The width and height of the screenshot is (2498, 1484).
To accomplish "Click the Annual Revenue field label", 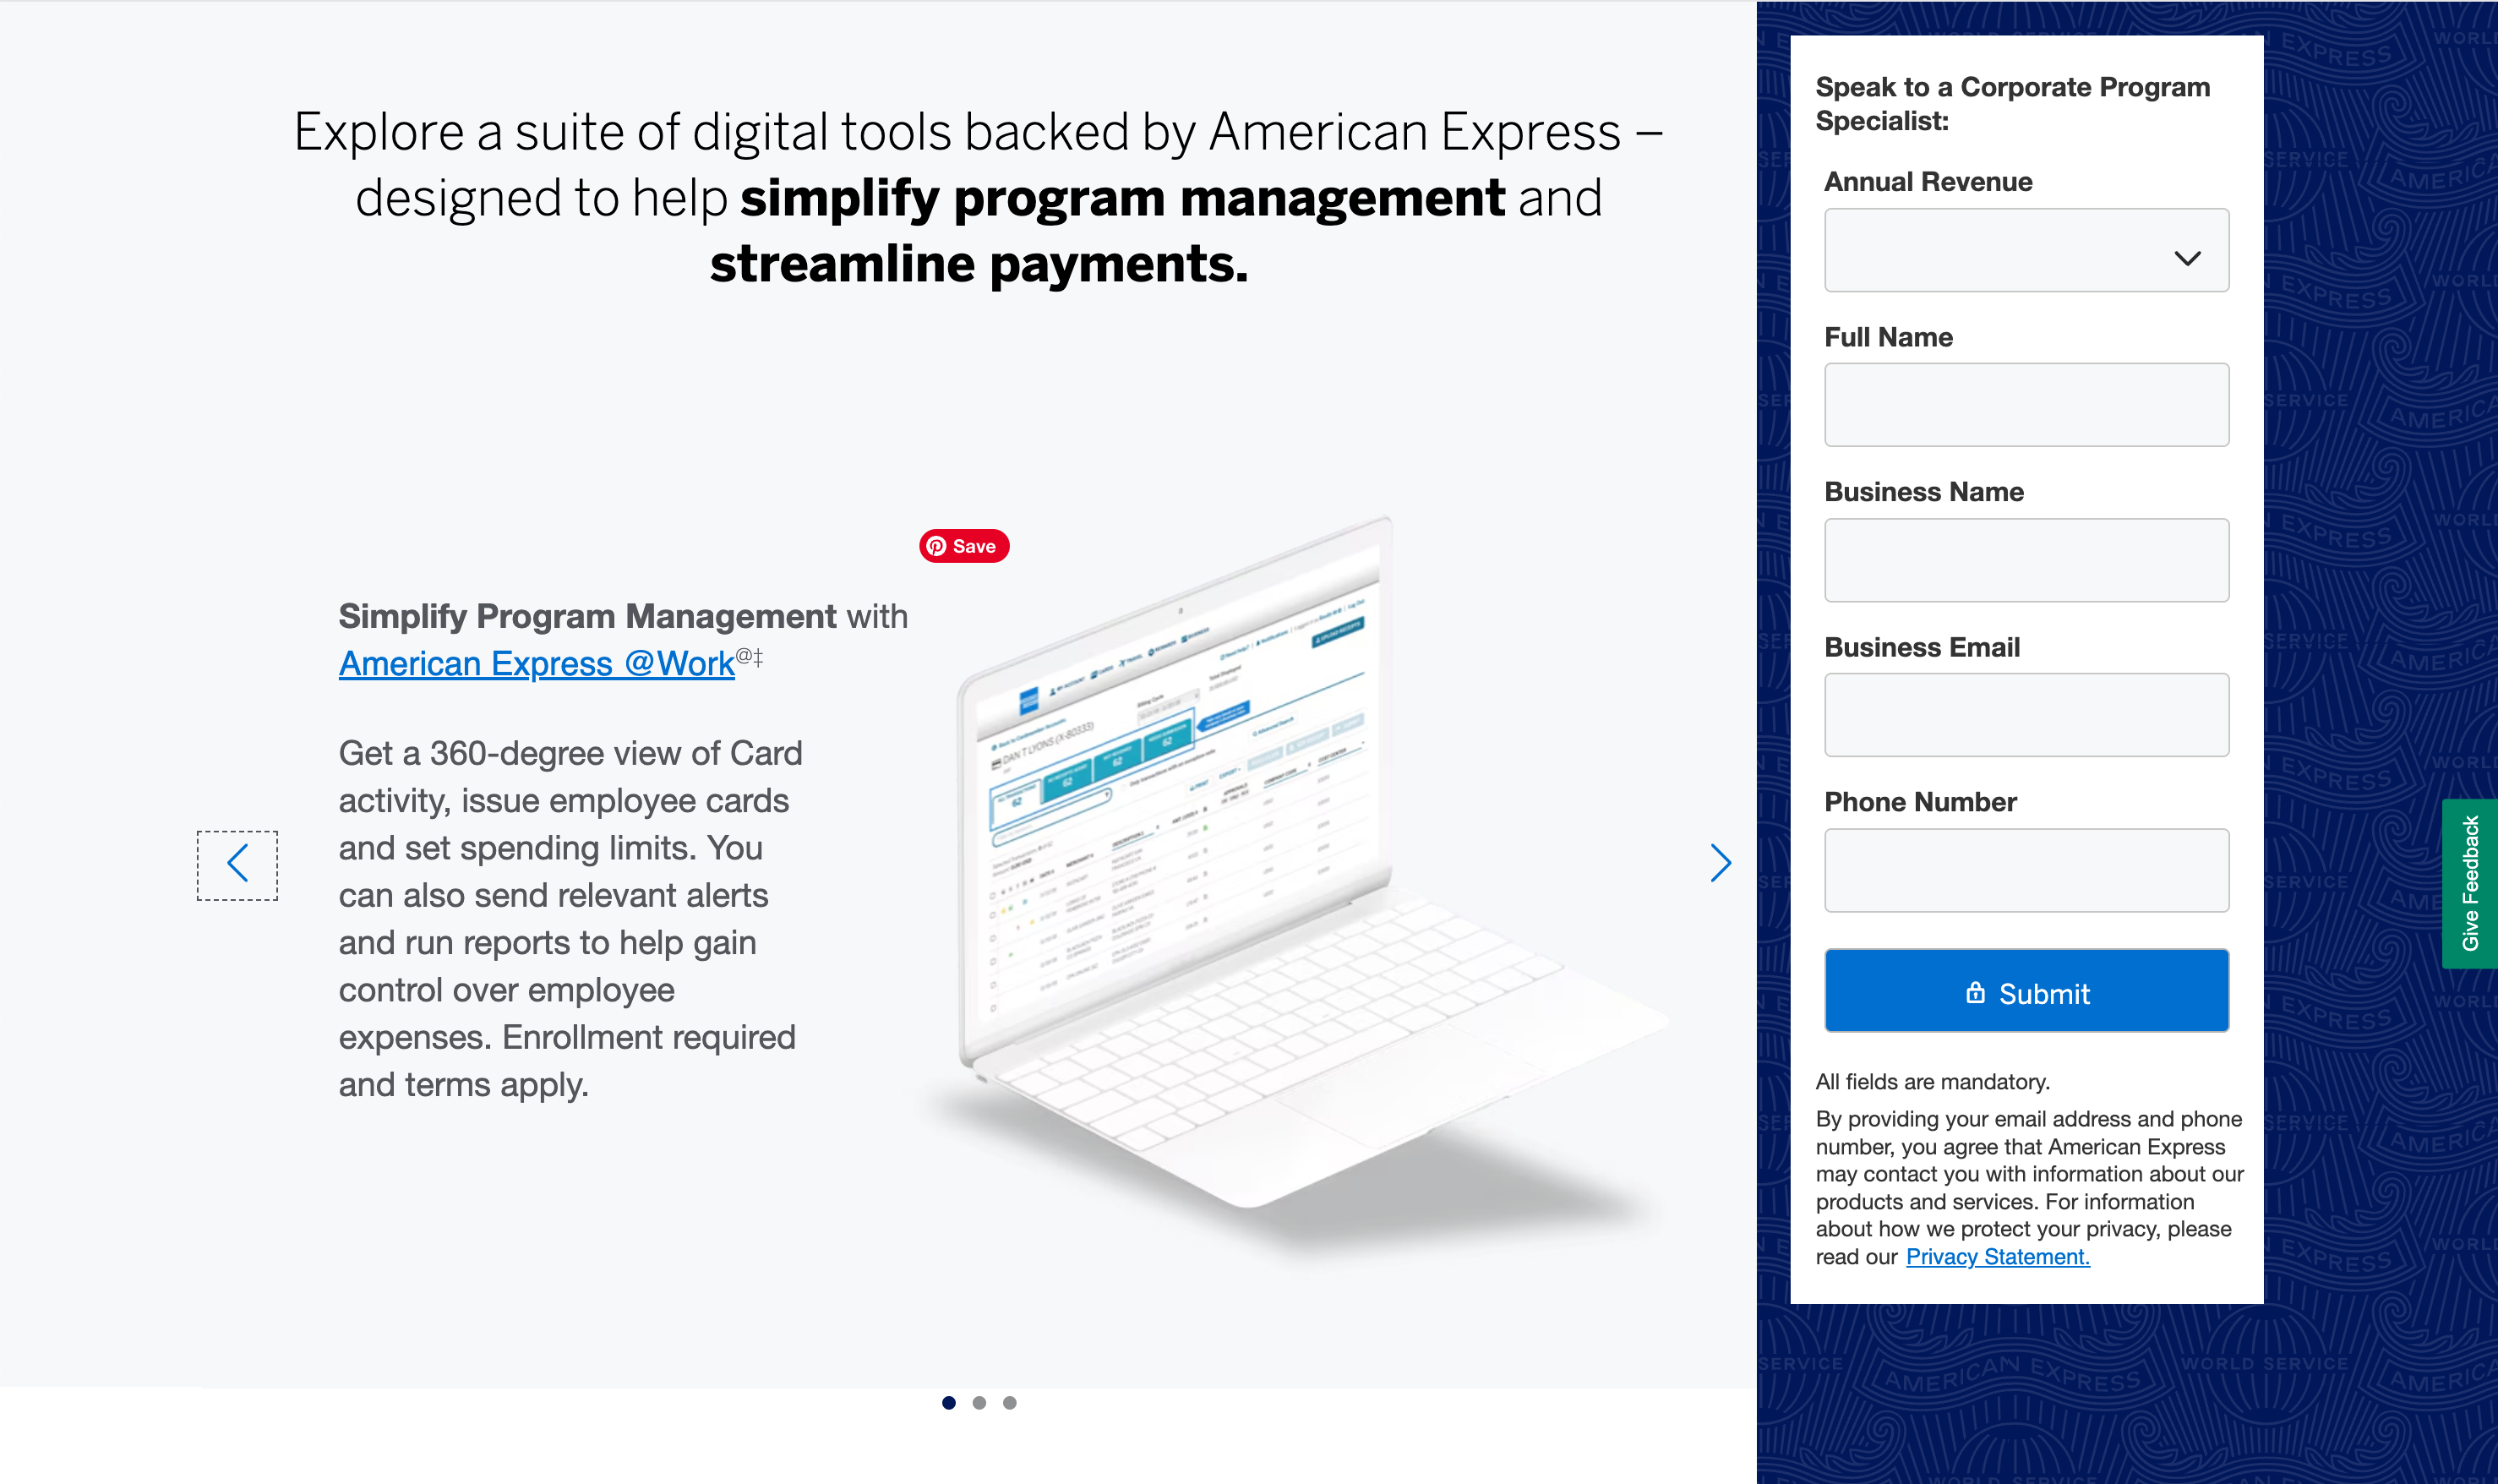I will (x=1927, y=182).
